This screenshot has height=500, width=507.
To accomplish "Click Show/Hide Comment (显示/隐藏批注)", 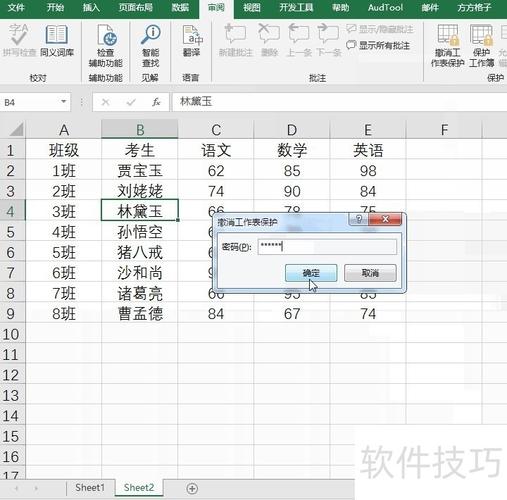I will (x=380, y=29).
